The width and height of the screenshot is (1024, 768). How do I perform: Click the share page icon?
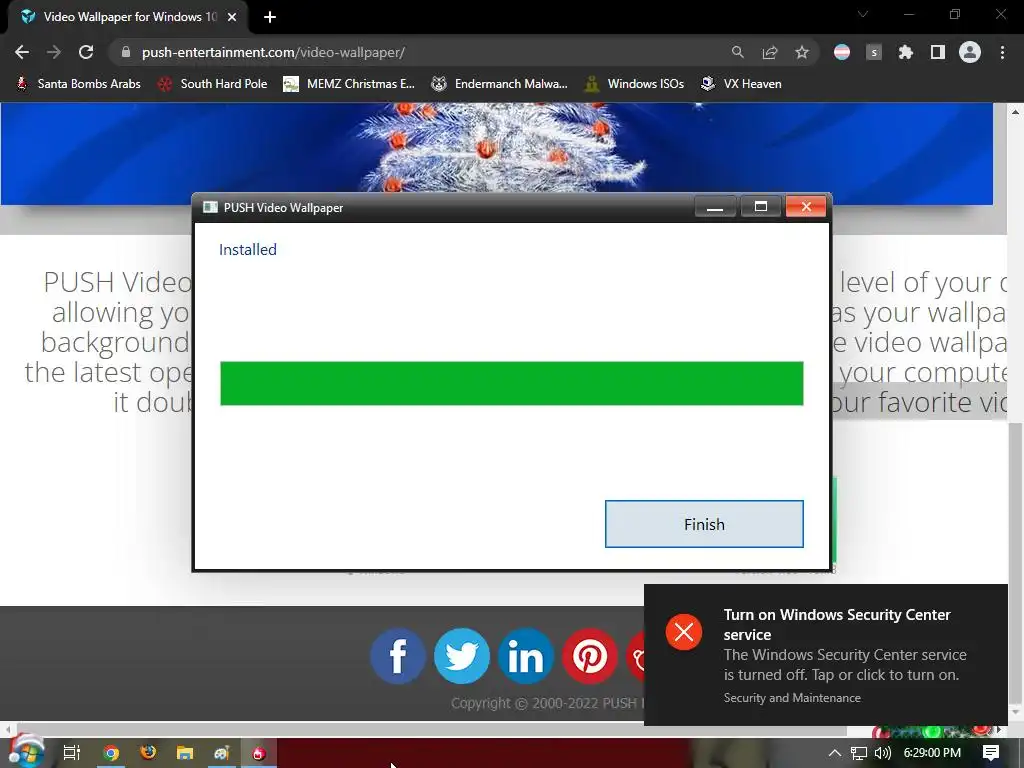click(x=770, y=52)
